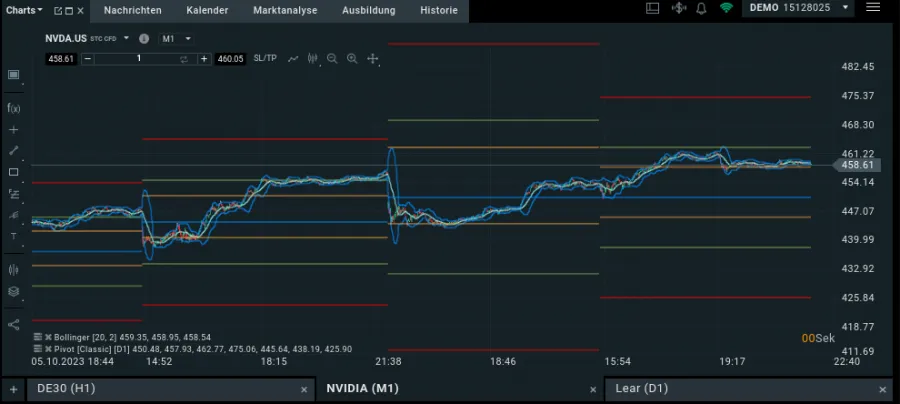The width and height of the screenshot is (900, 404).
Task: Open the notifications bell
Action: 702,9
